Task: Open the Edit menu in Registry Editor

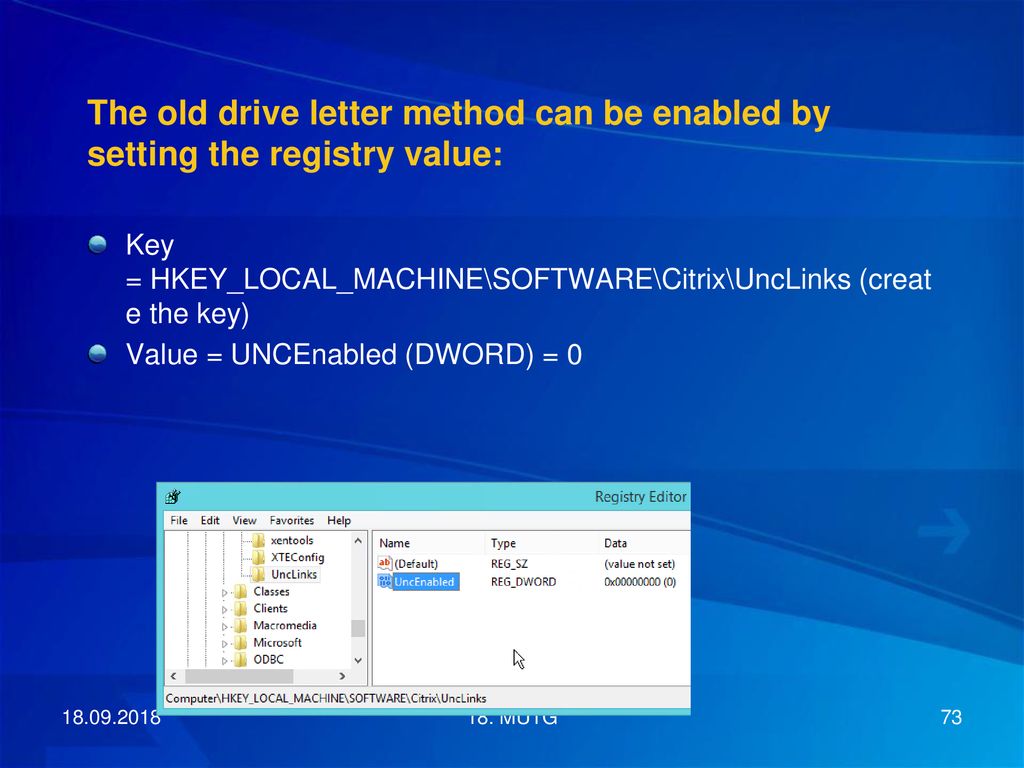Action: [210, 520]
